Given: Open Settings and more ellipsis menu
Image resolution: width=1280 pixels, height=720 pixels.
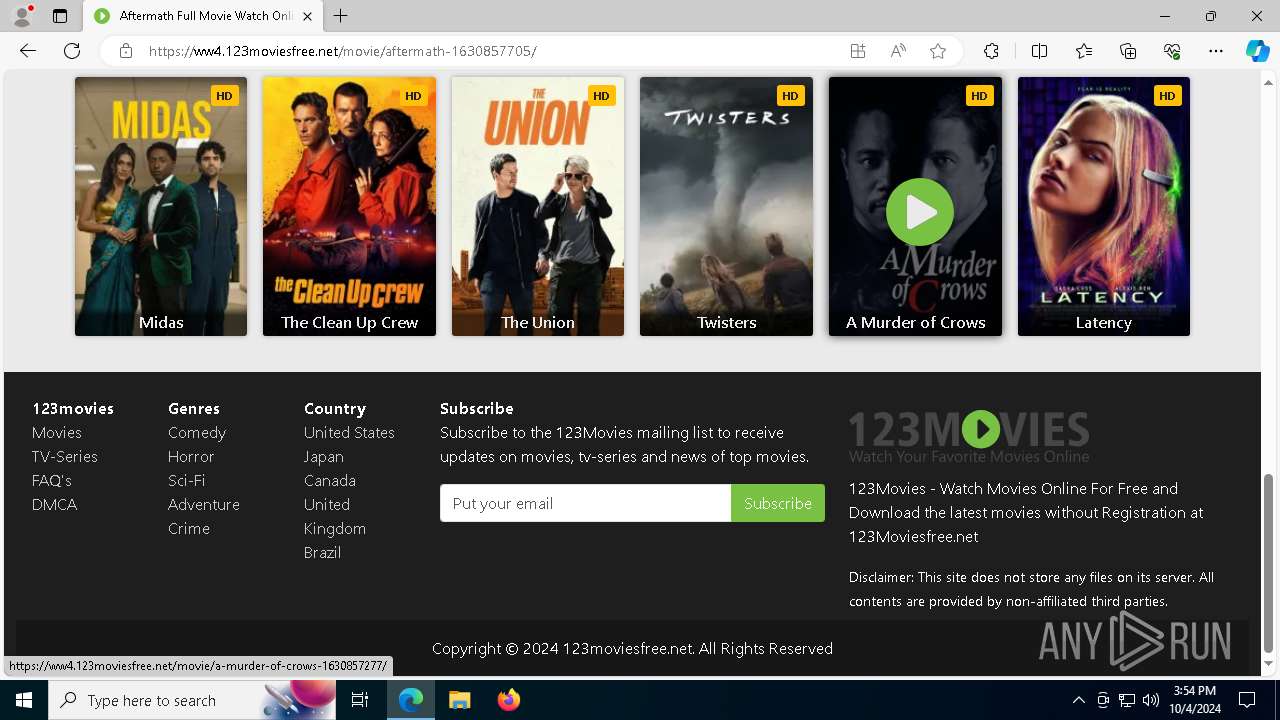Looking at the screenshot, I should [x=1216, y=51].
